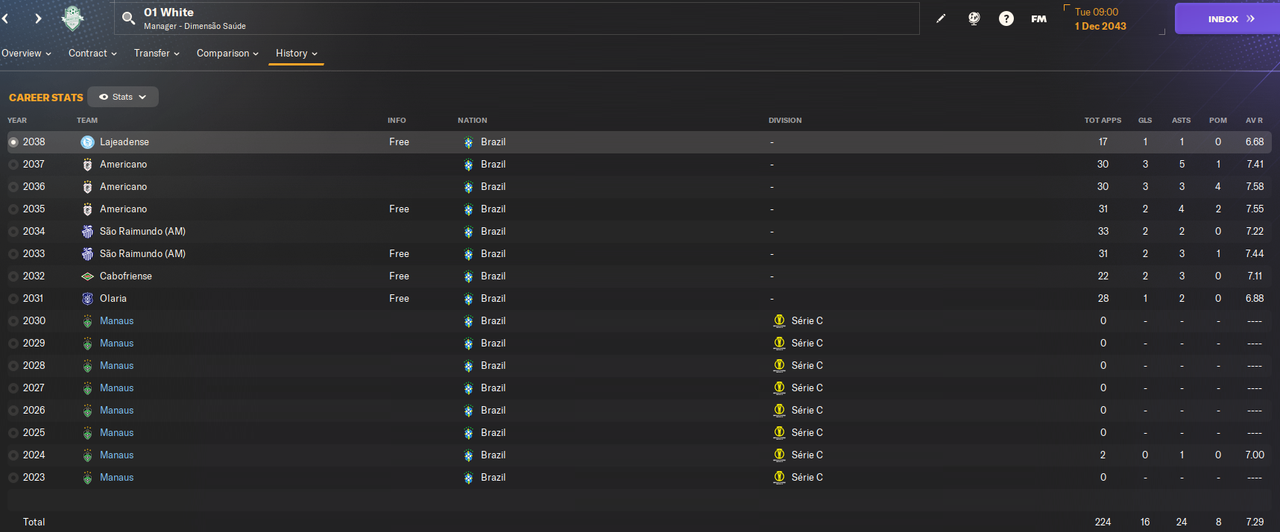The height and width of the screenshot is (532, 1280).
Task: Open the tactics head icon
Action: tap(974, 18)
